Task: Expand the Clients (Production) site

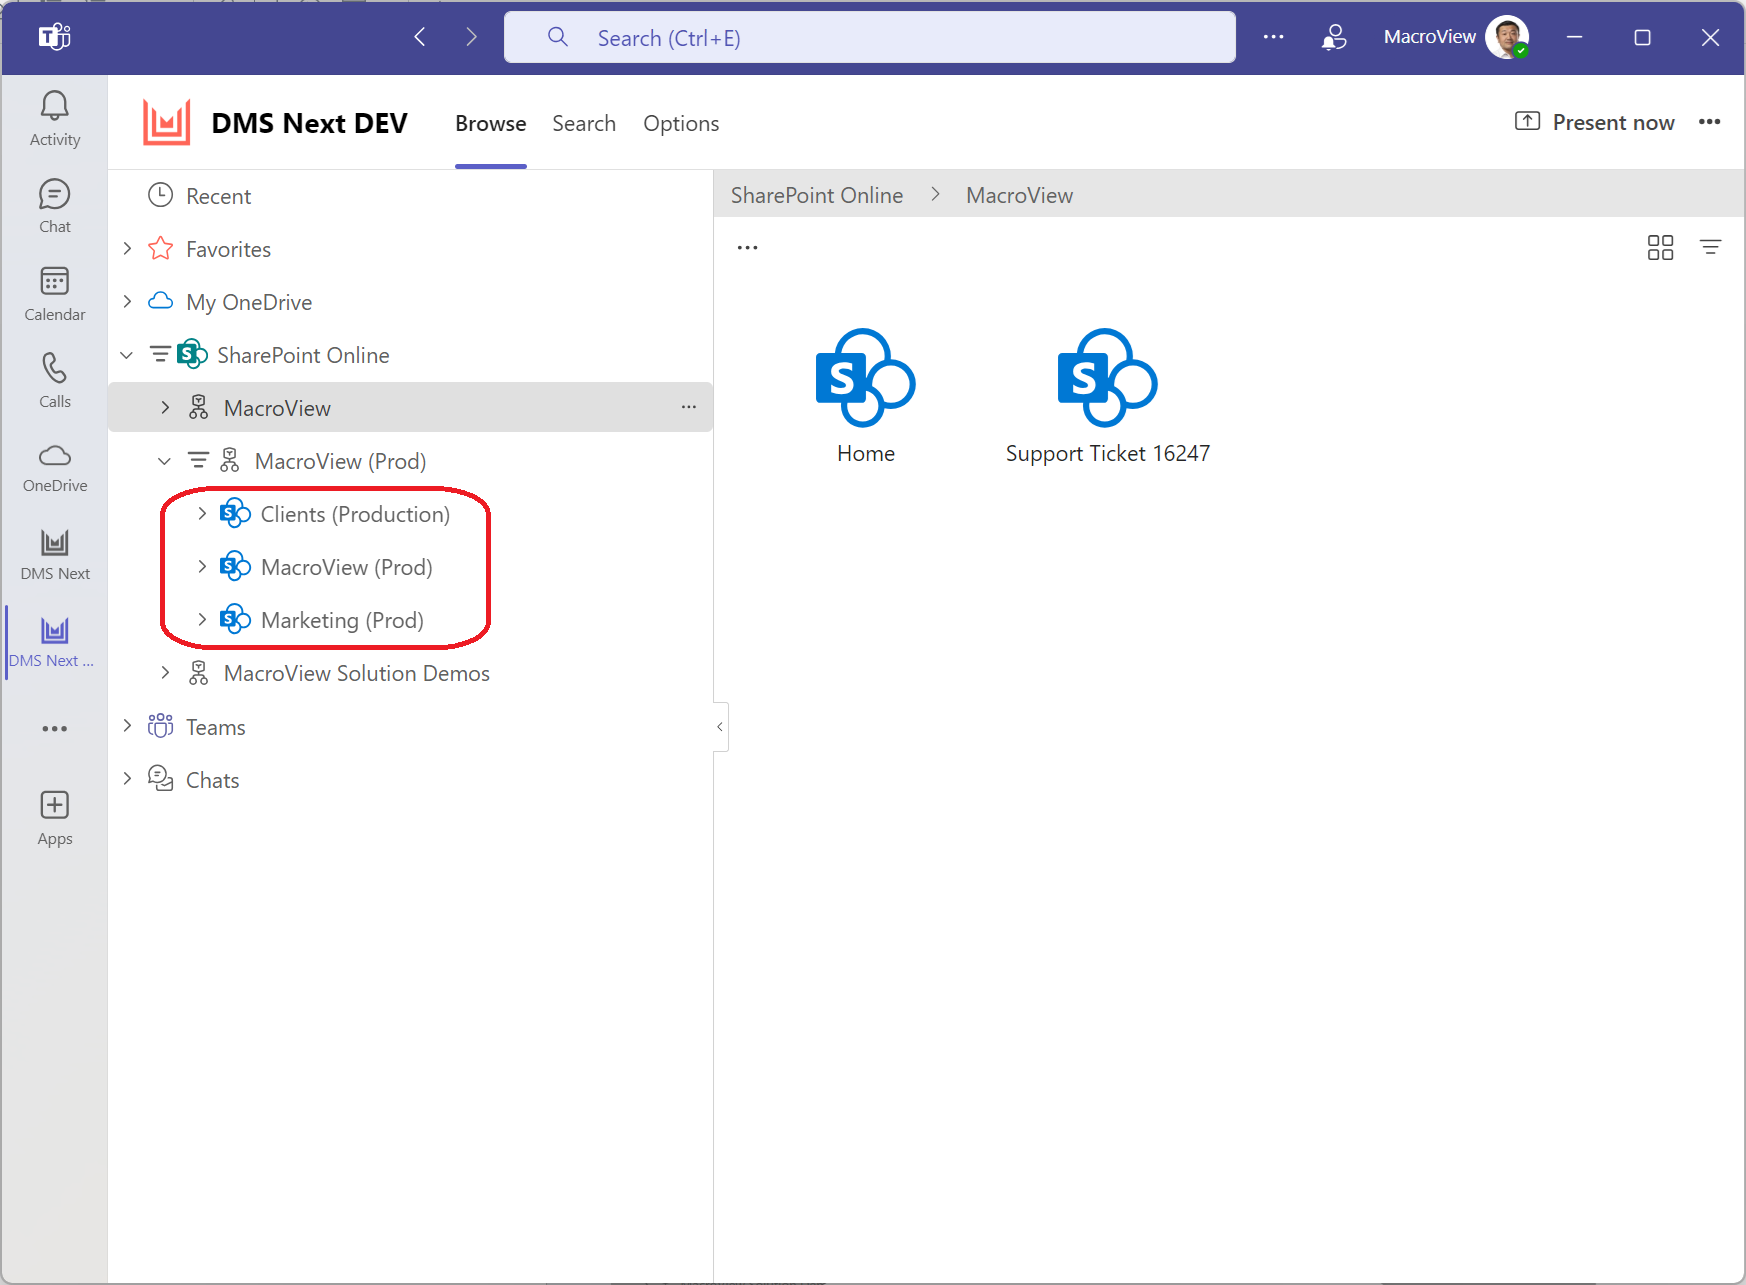Action: tap(202, 513)
